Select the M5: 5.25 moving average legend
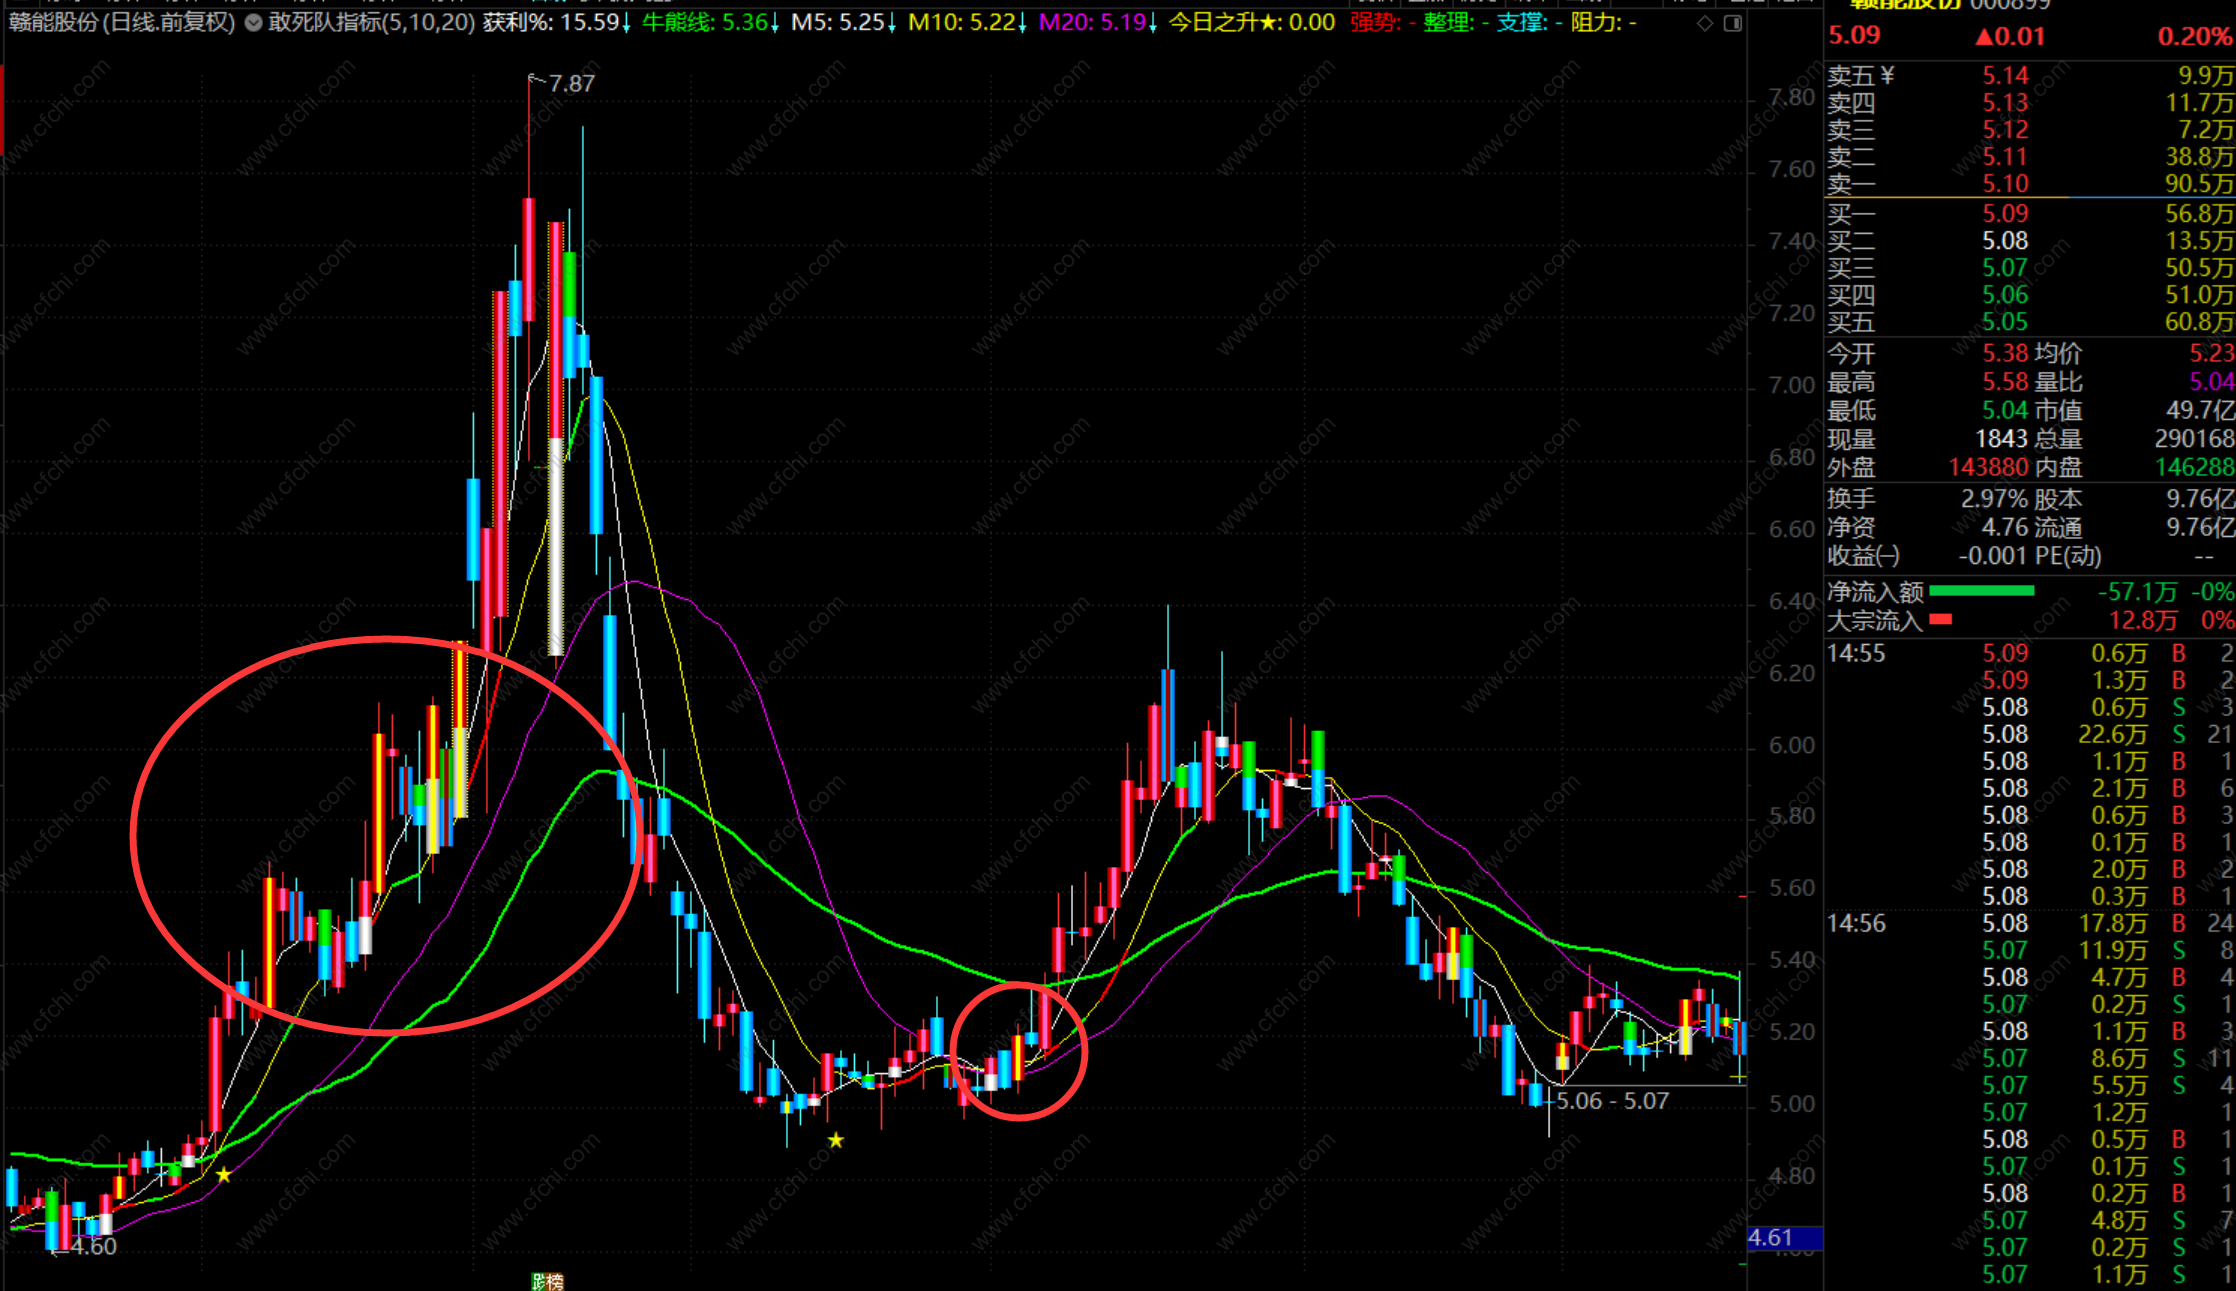The height and width of the screenshot is (1291, 2236). (837, 23)
